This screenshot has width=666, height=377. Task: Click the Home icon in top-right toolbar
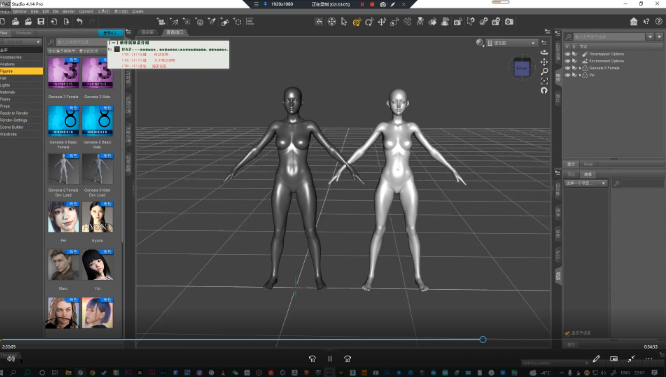click(x=633, y=22)
